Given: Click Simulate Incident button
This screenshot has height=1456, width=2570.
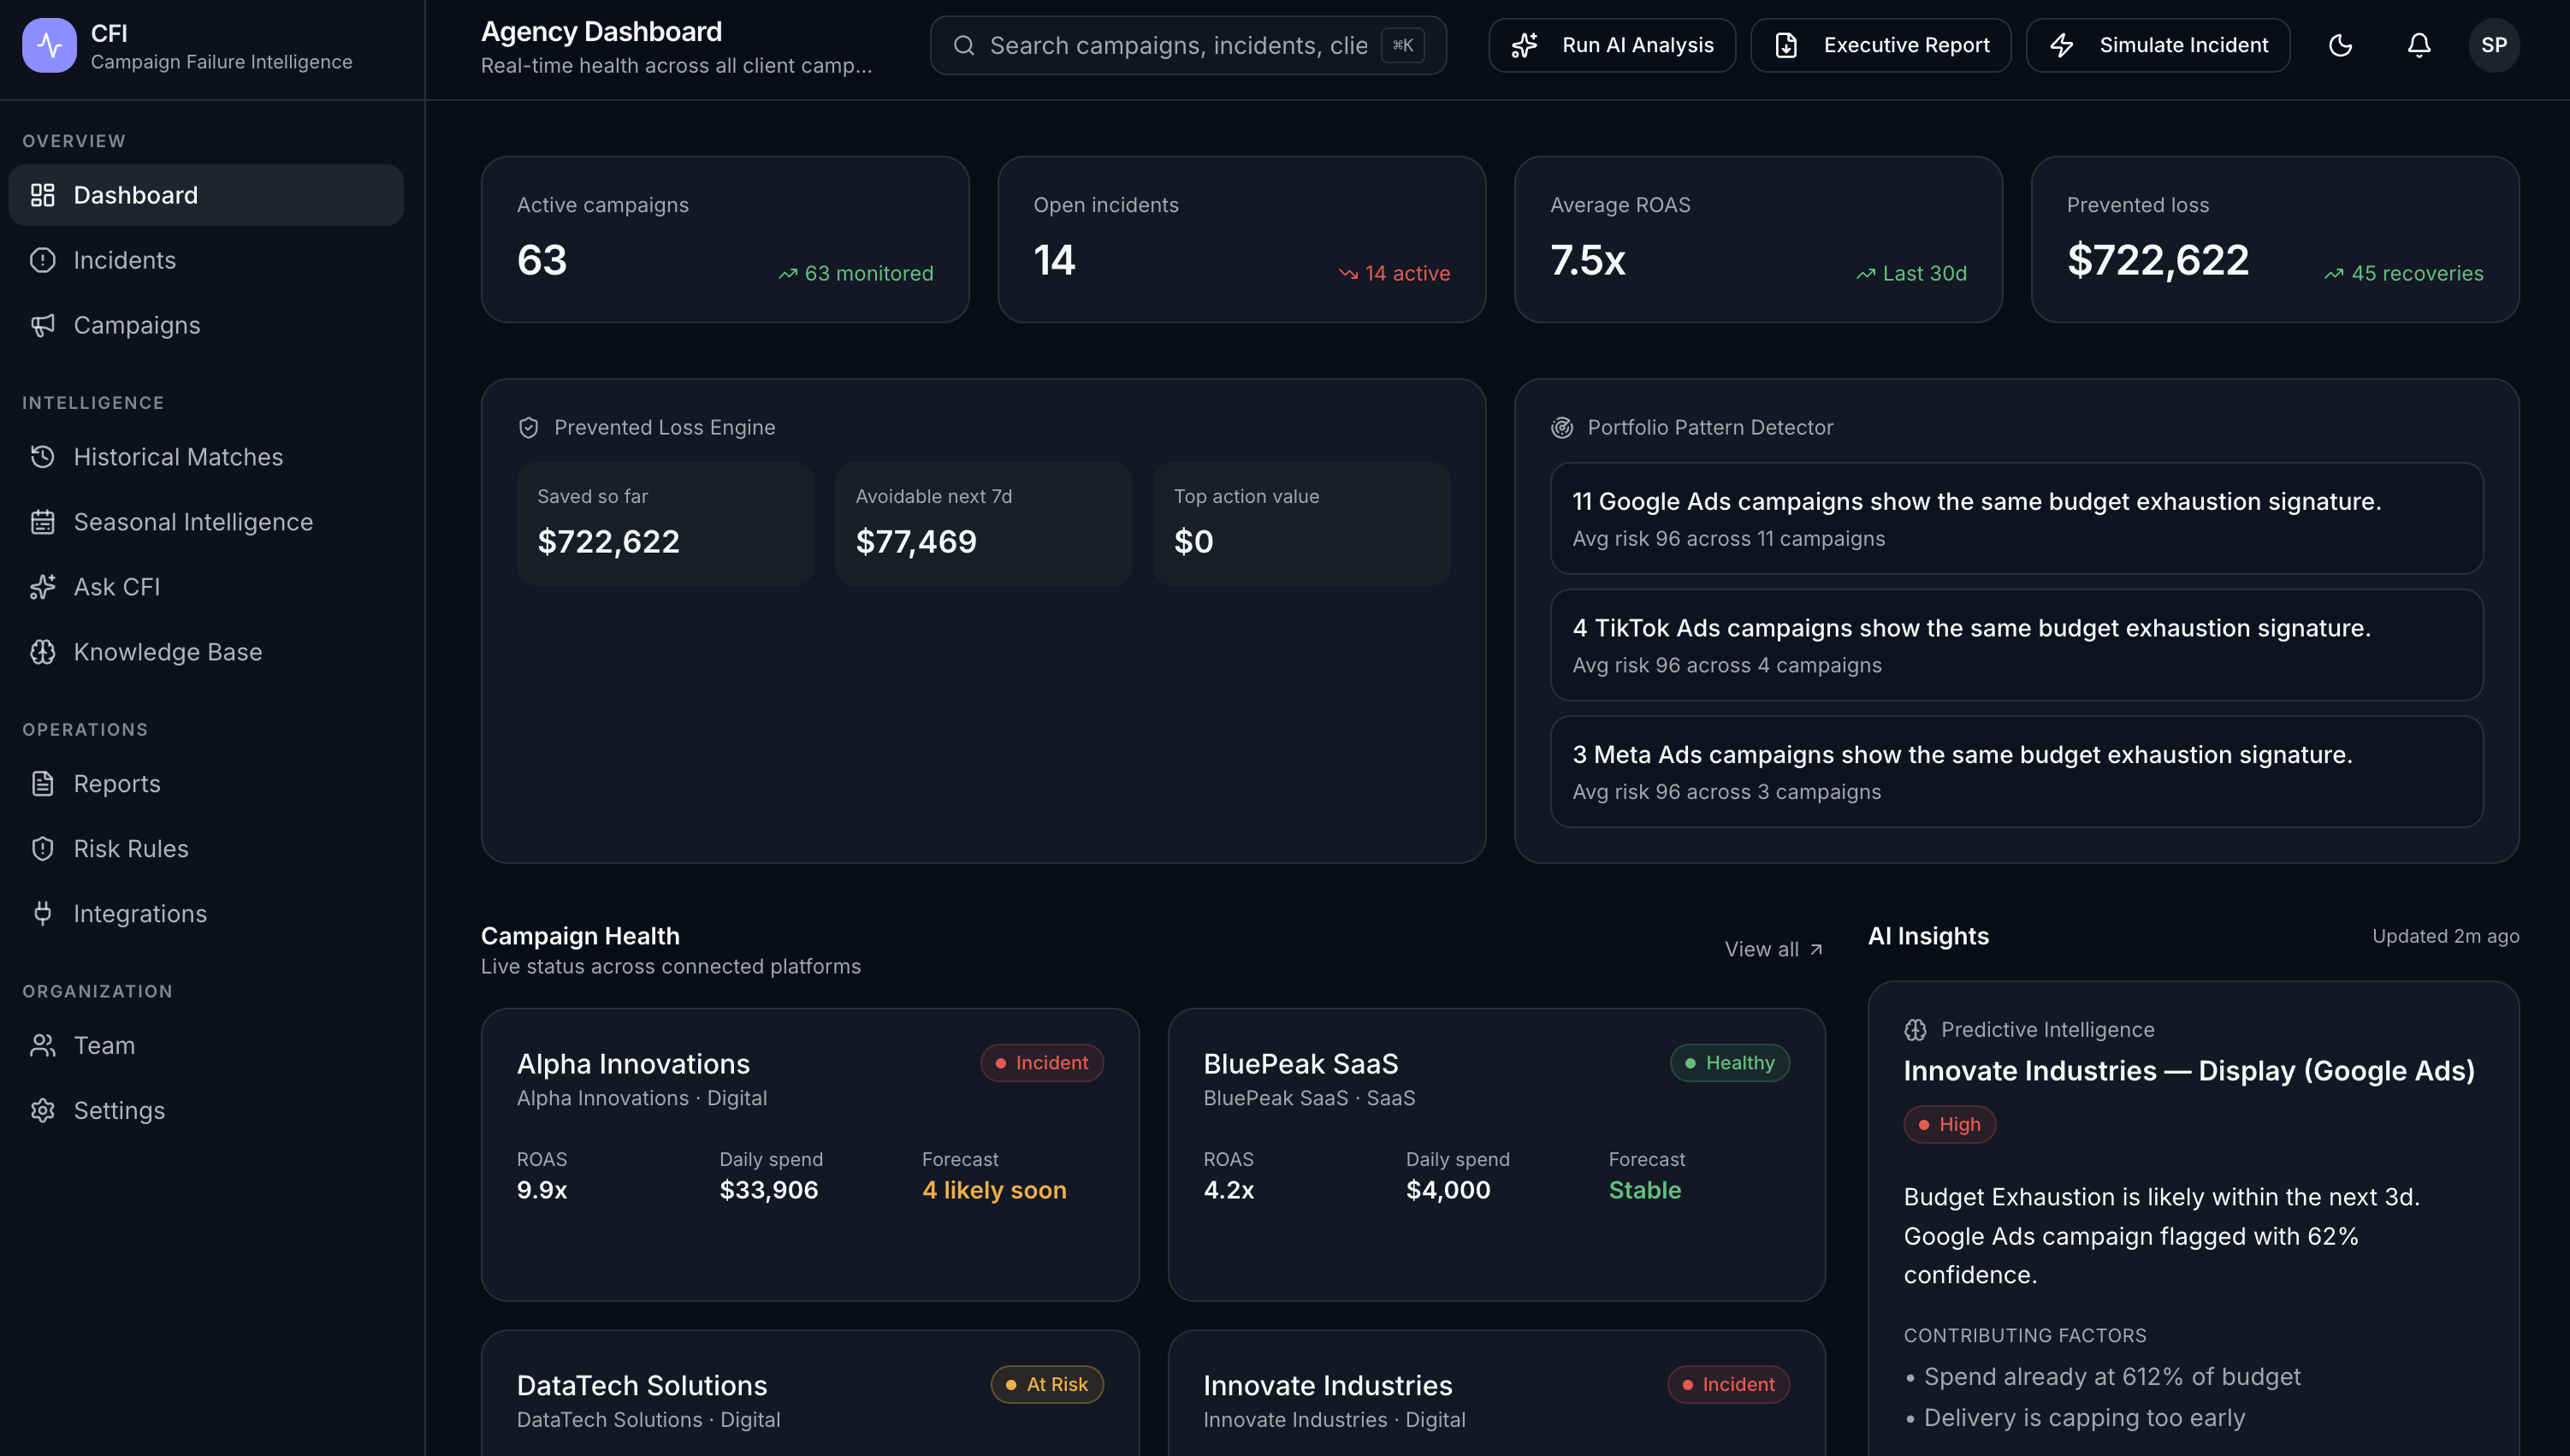Looking at the screenshot, I should pos(2158,45).
